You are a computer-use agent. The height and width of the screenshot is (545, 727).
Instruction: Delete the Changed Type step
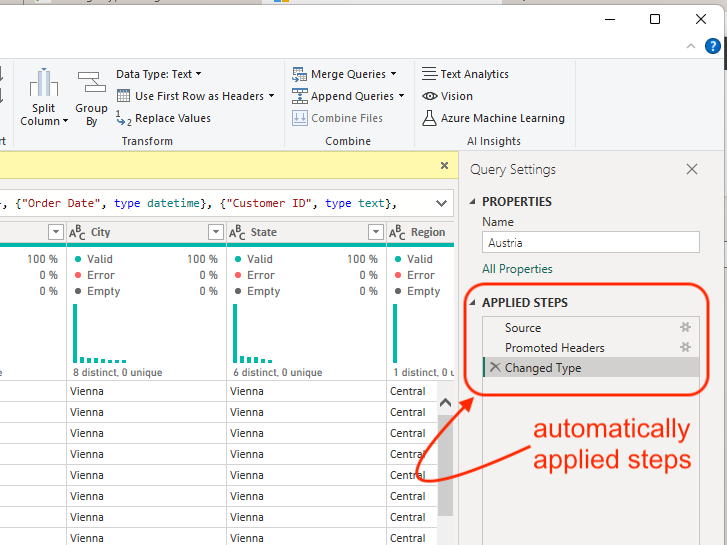pos(495,368)
